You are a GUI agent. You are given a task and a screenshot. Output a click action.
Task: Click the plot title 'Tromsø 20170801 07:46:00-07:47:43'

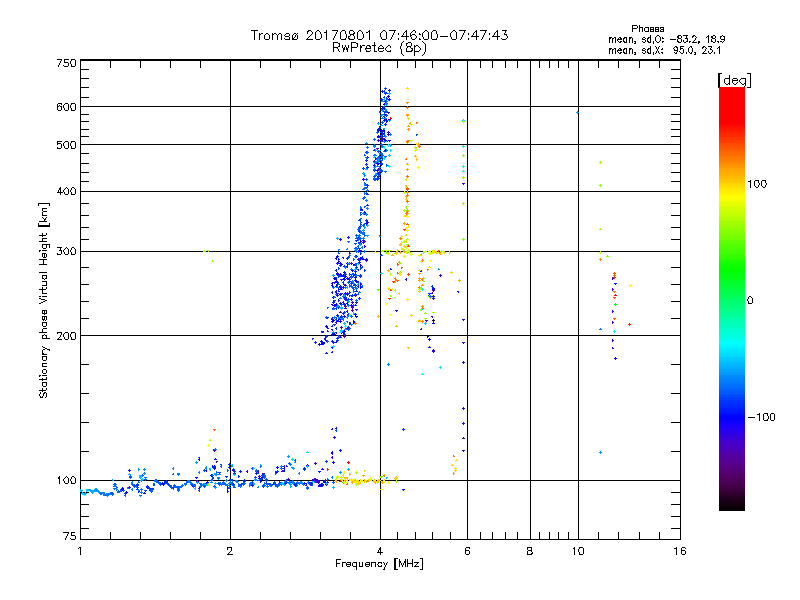(380, 35)
